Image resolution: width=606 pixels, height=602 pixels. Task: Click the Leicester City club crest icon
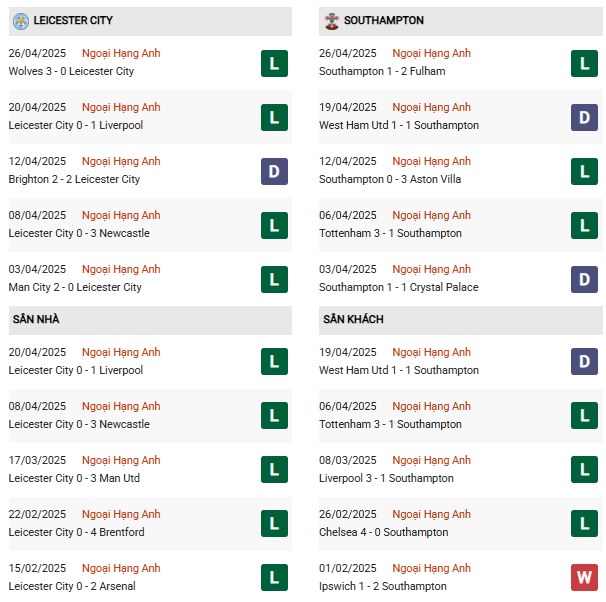click(20, 21)
